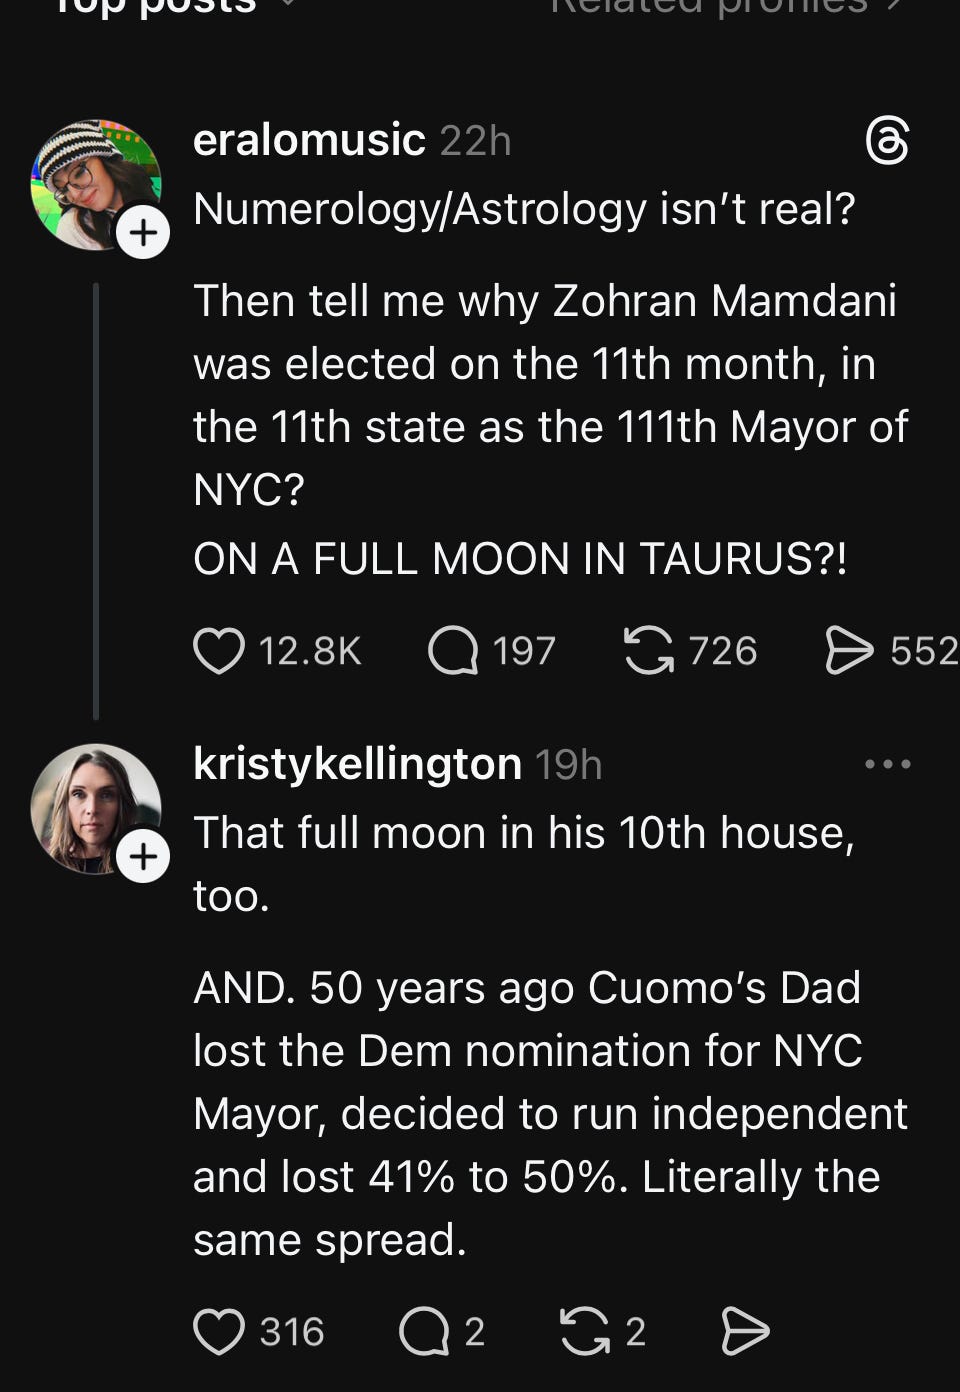
Task: Like kristykellington's reply
Action: pyautogui.click(x=219, y=1332)
